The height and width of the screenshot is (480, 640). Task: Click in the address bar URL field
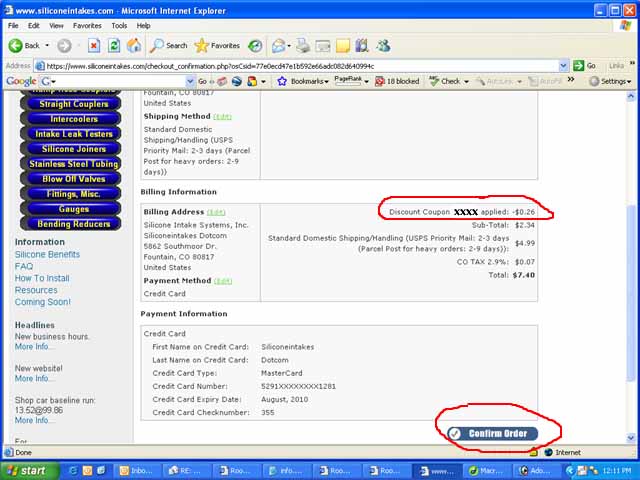296,66
